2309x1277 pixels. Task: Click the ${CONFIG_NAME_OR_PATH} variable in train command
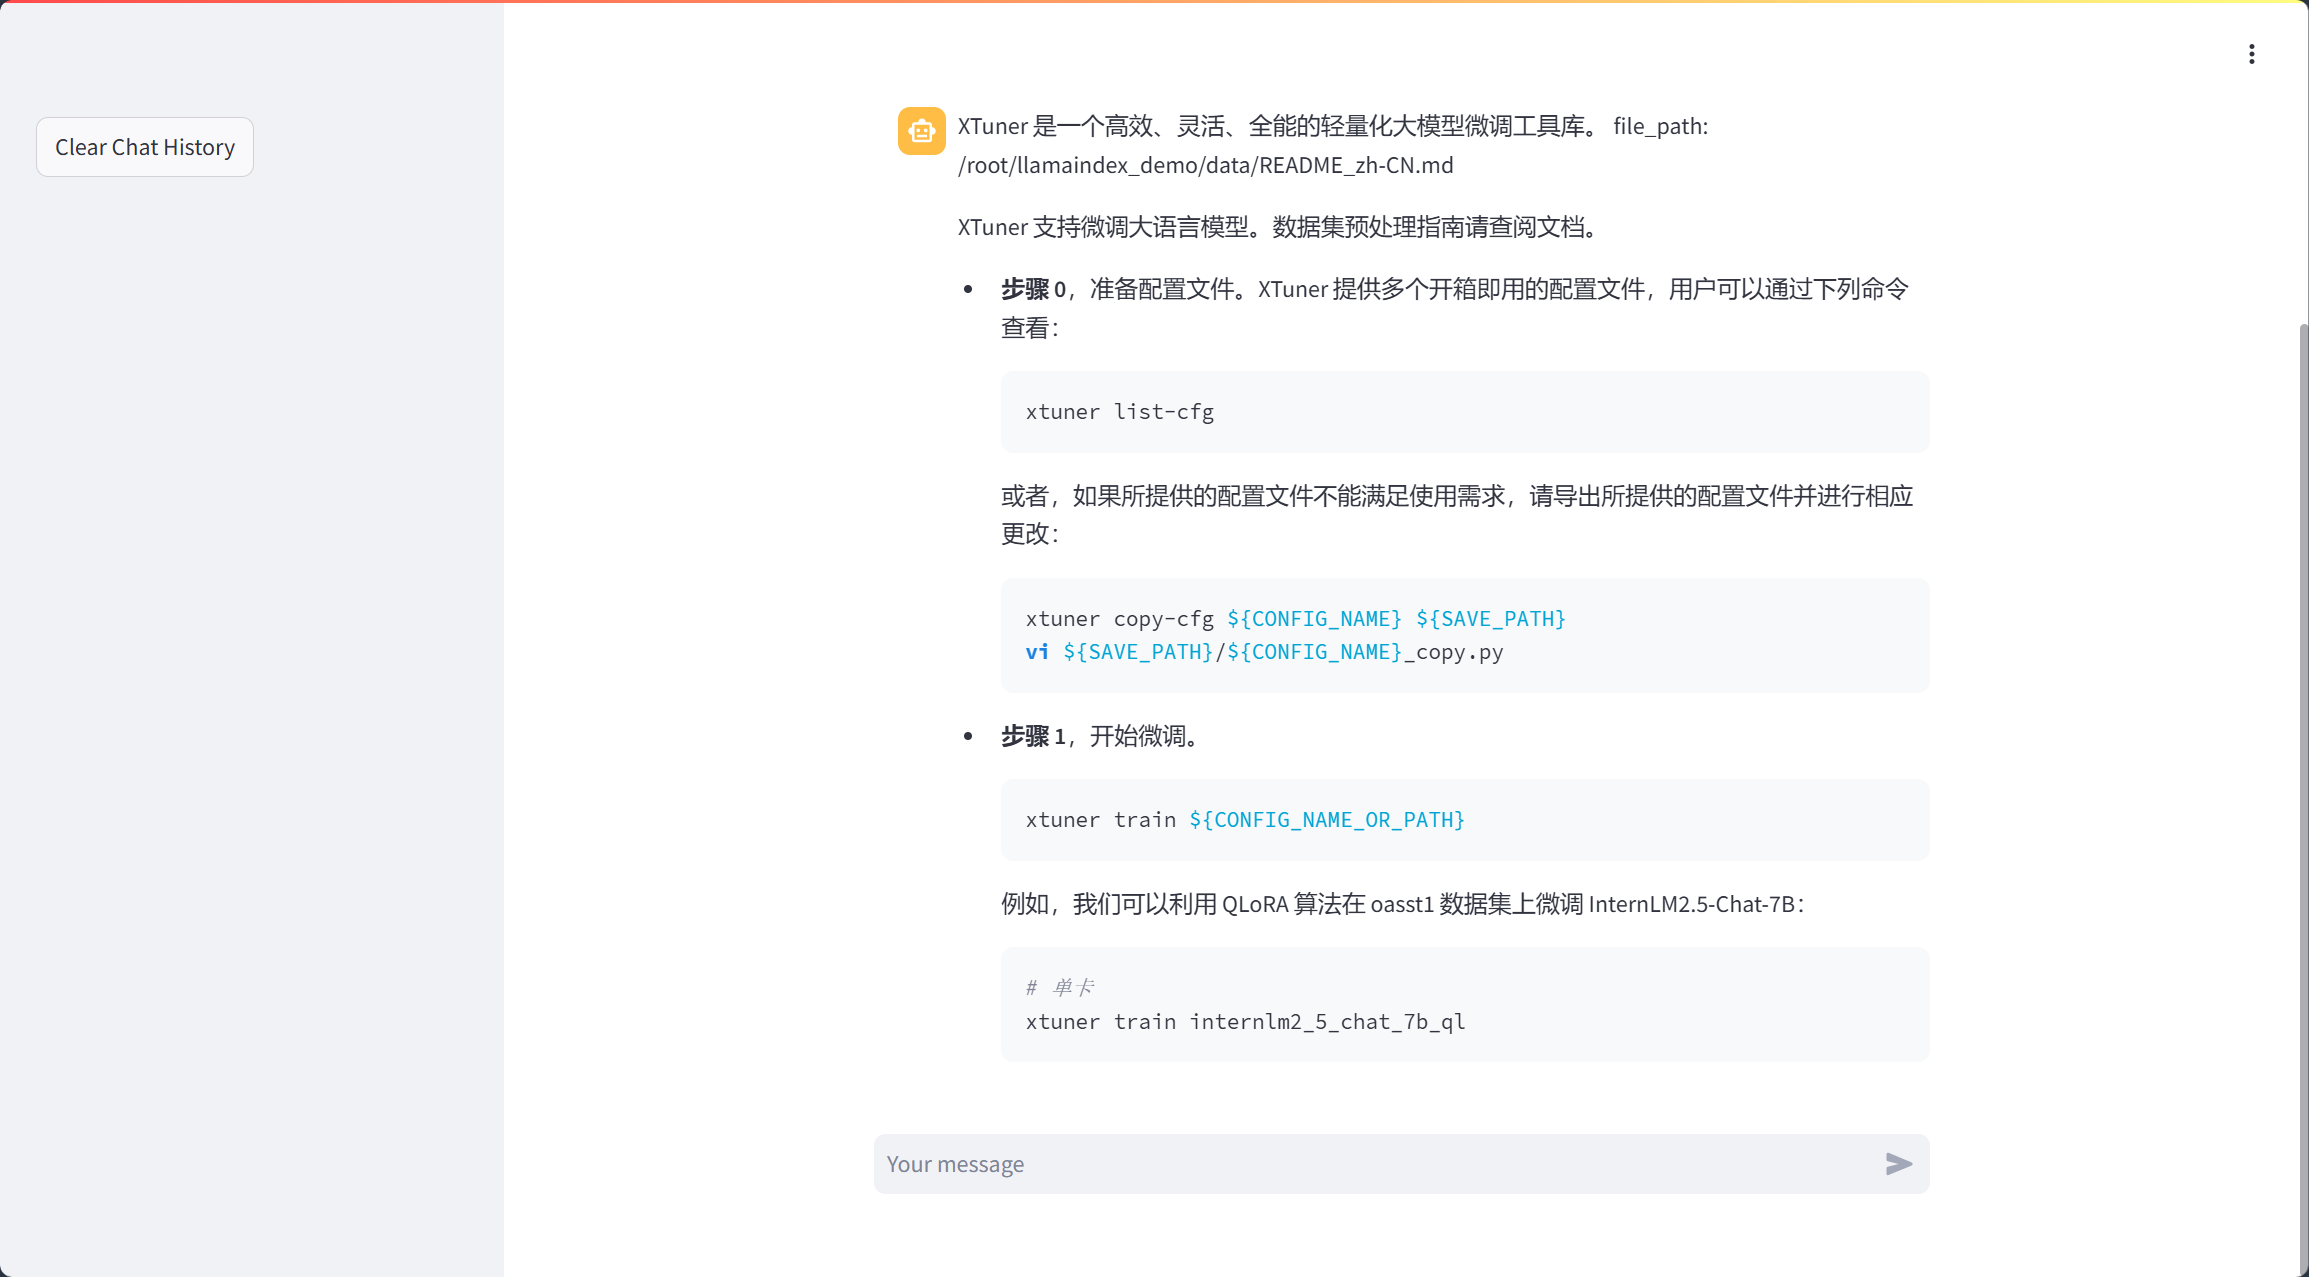click(1326, 820)
